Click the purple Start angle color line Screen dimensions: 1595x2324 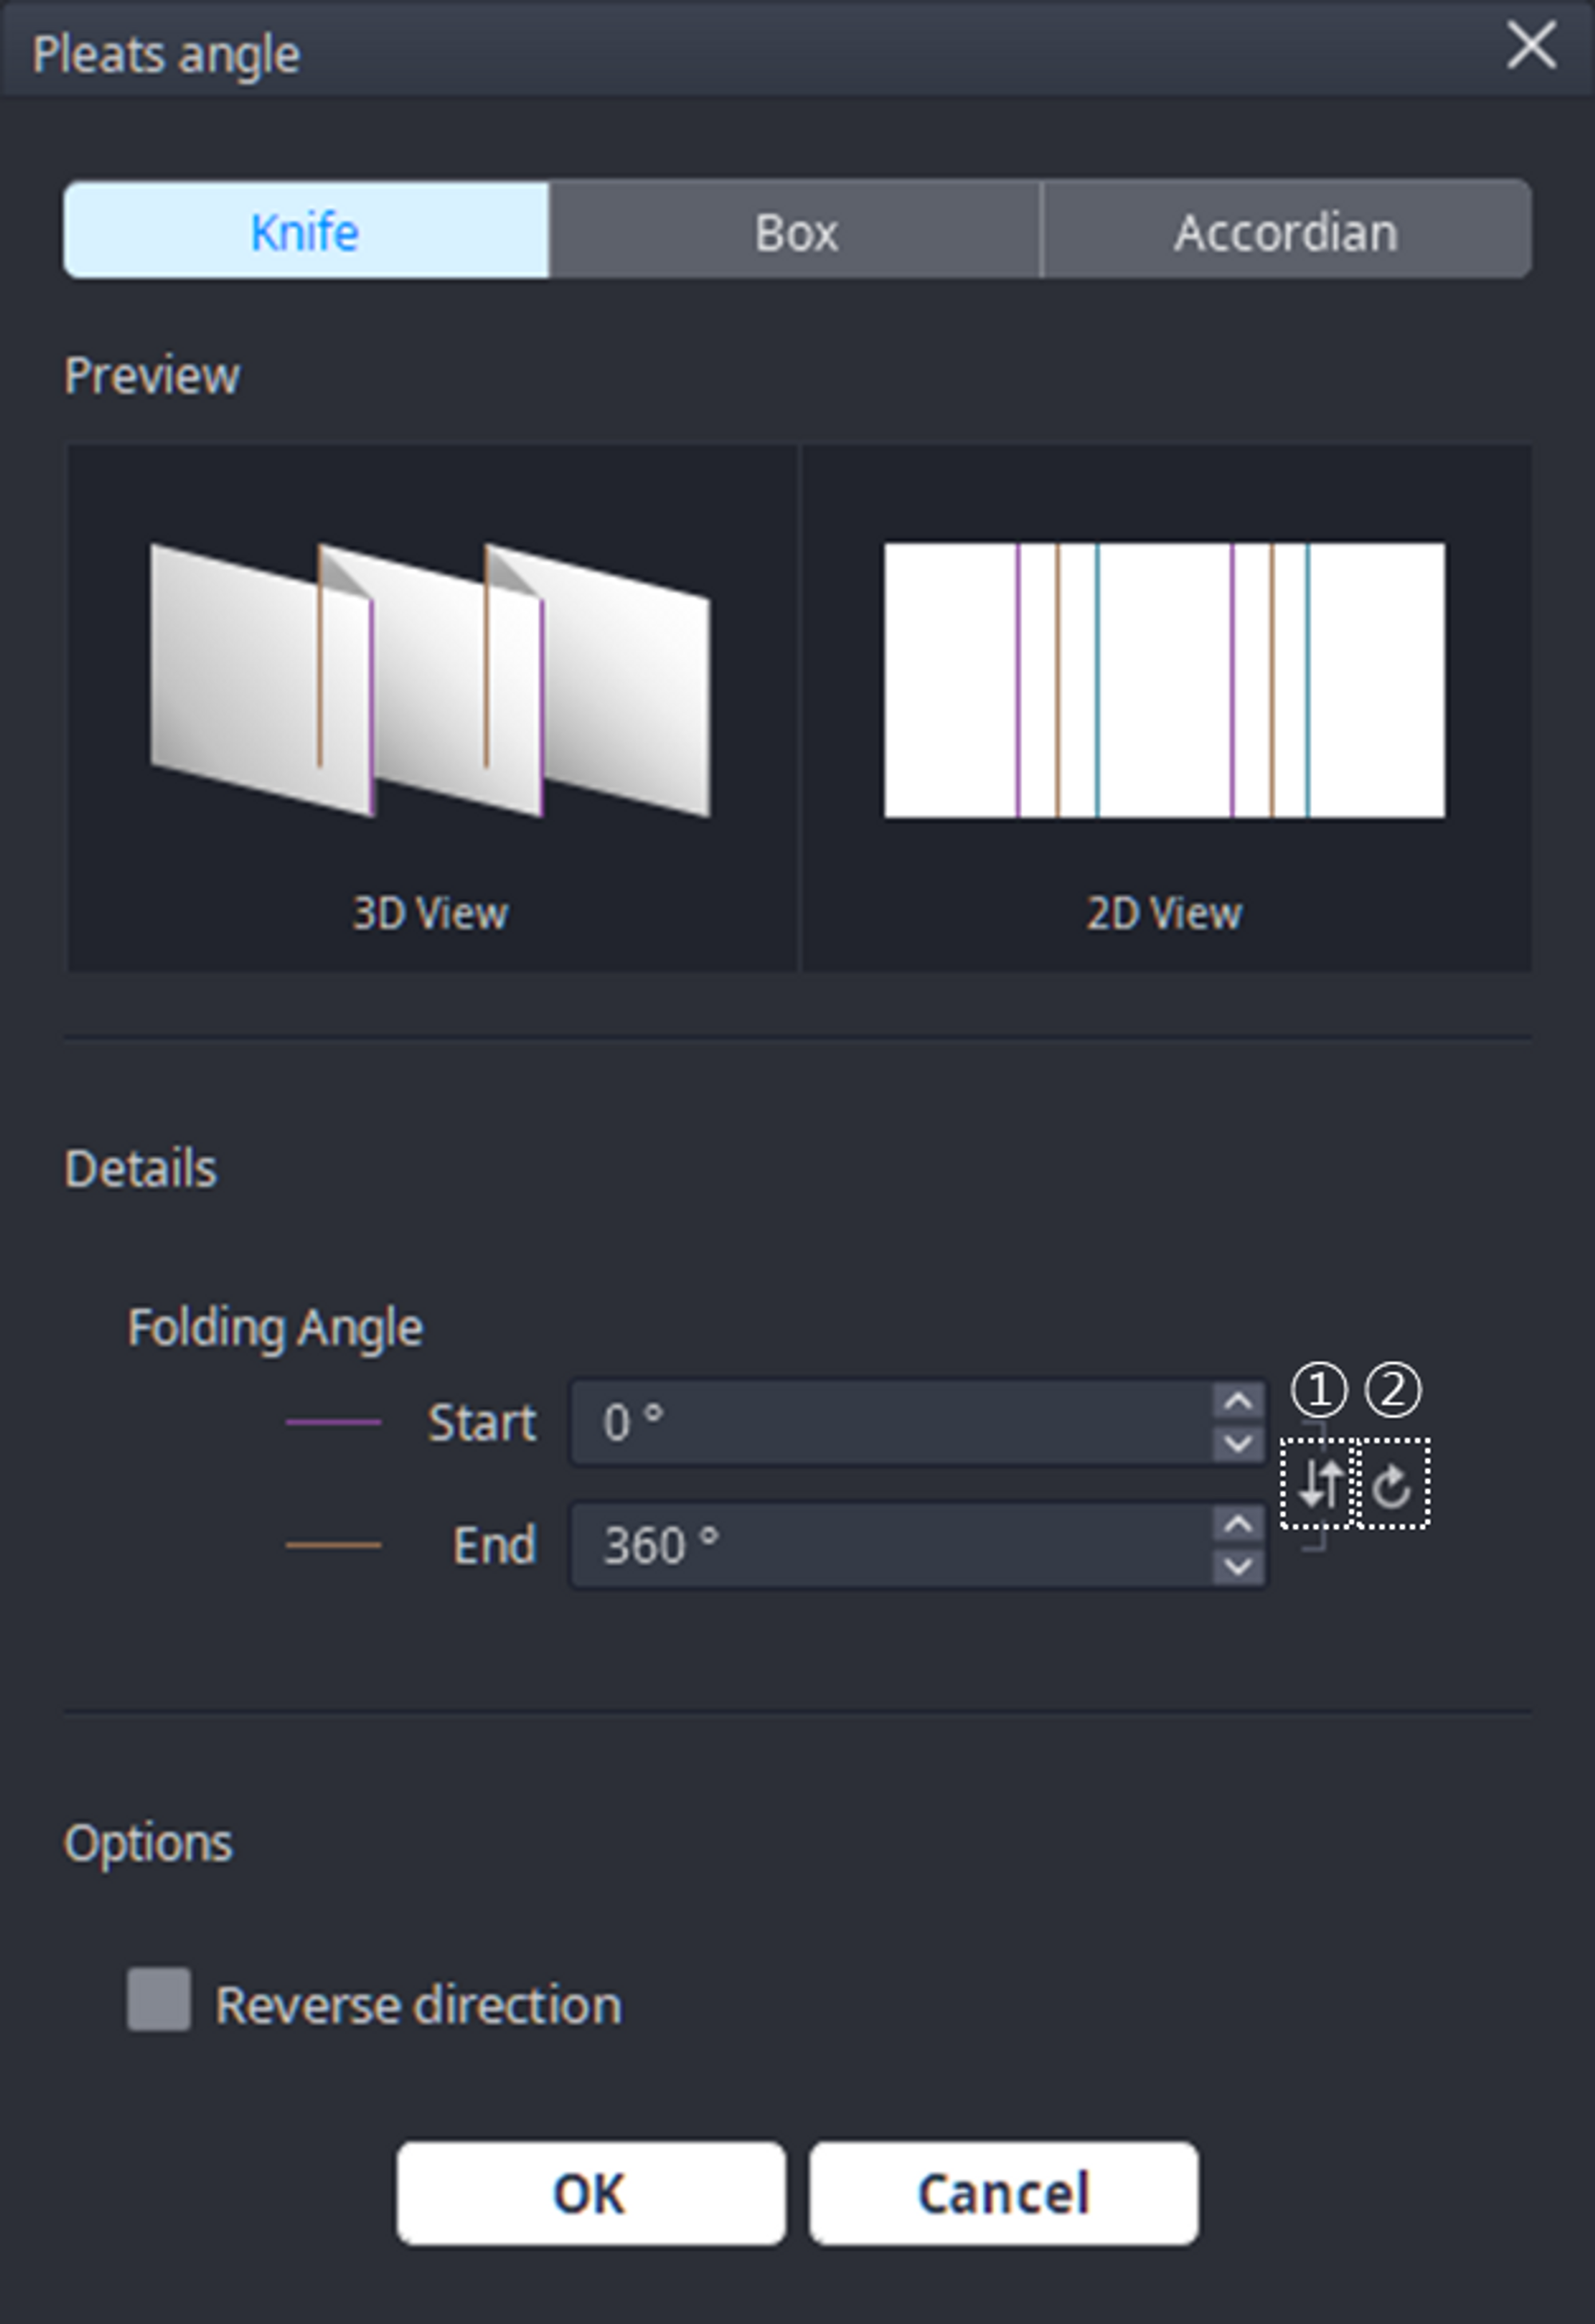331,1423
